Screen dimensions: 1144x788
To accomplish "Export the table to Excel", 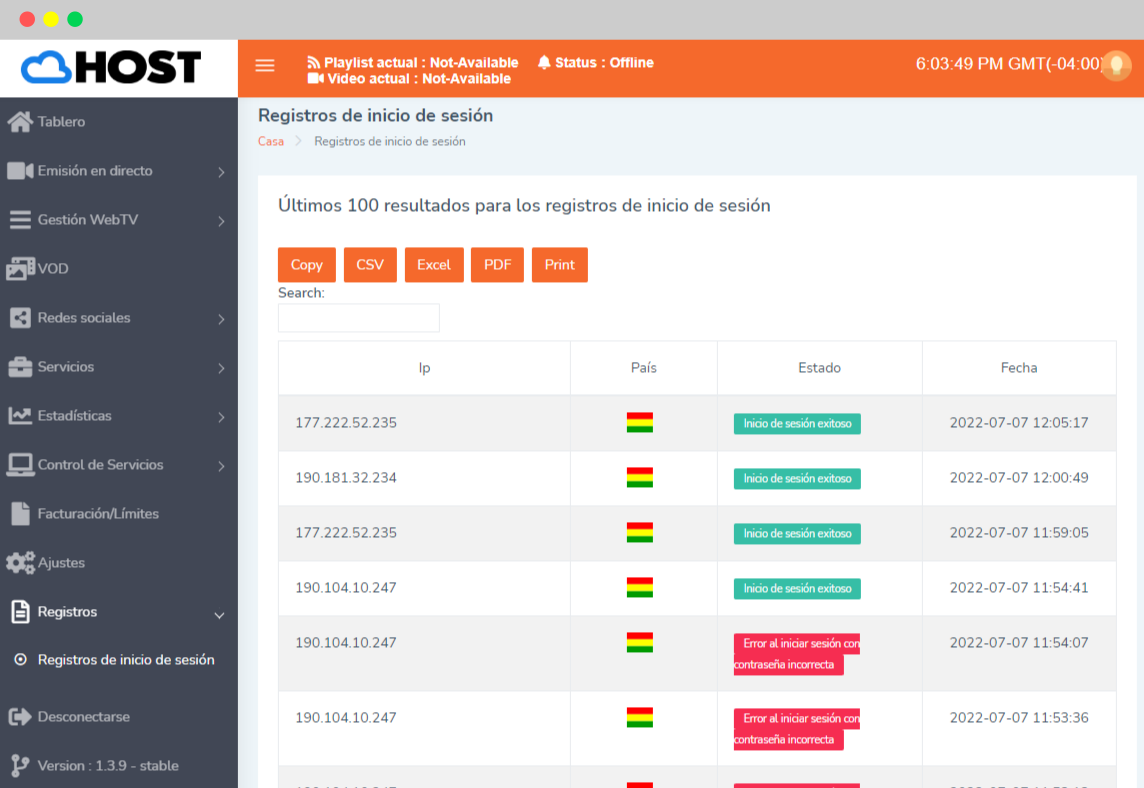I will [434, 265].
